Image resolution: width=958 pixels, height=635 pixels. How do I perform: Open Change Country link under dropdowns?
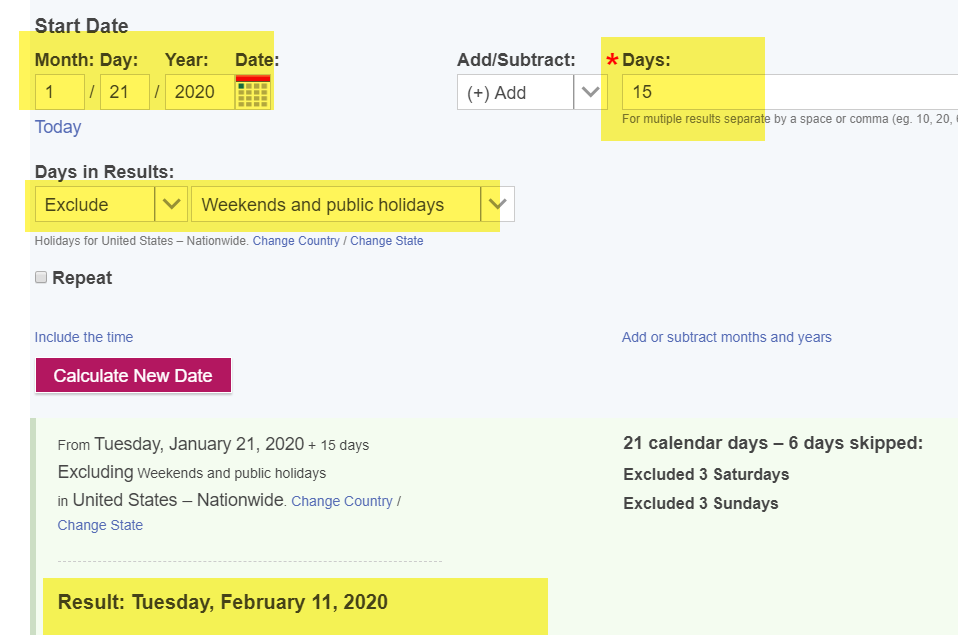coord(296,241)
